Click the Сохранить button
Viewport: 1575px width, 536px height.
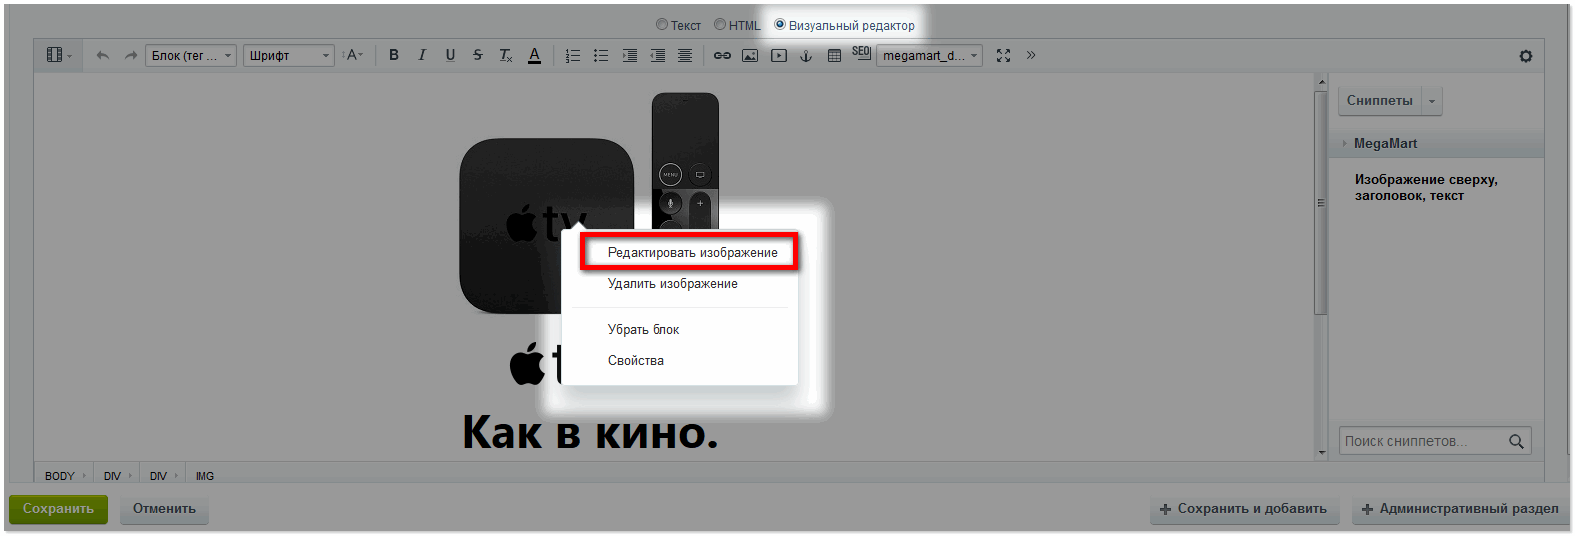click(x=59, y=509)
